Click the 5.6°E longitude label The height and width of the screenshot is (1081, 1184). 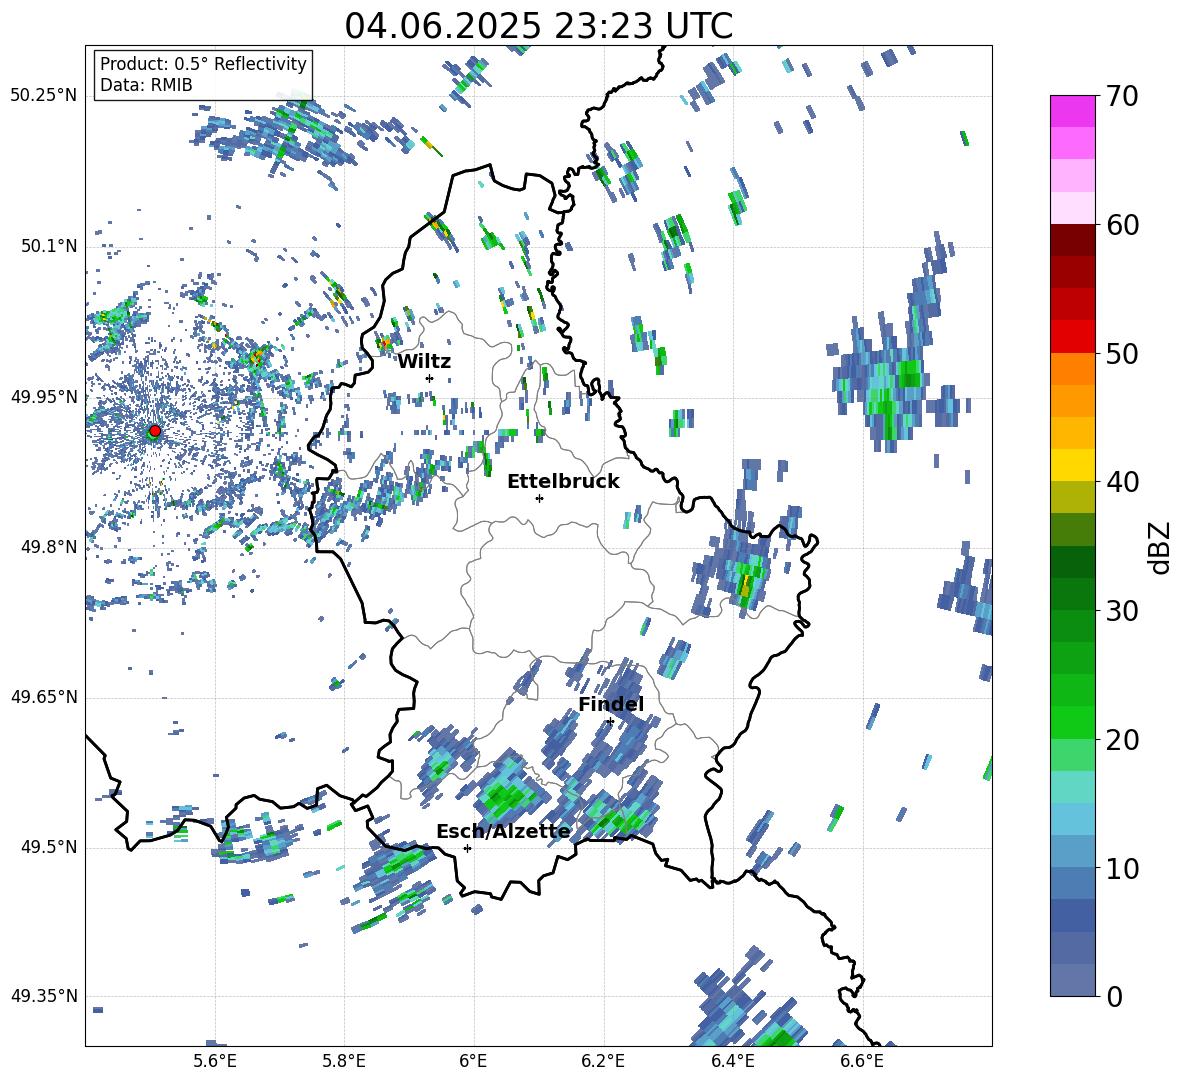[x=215, y=1061]
